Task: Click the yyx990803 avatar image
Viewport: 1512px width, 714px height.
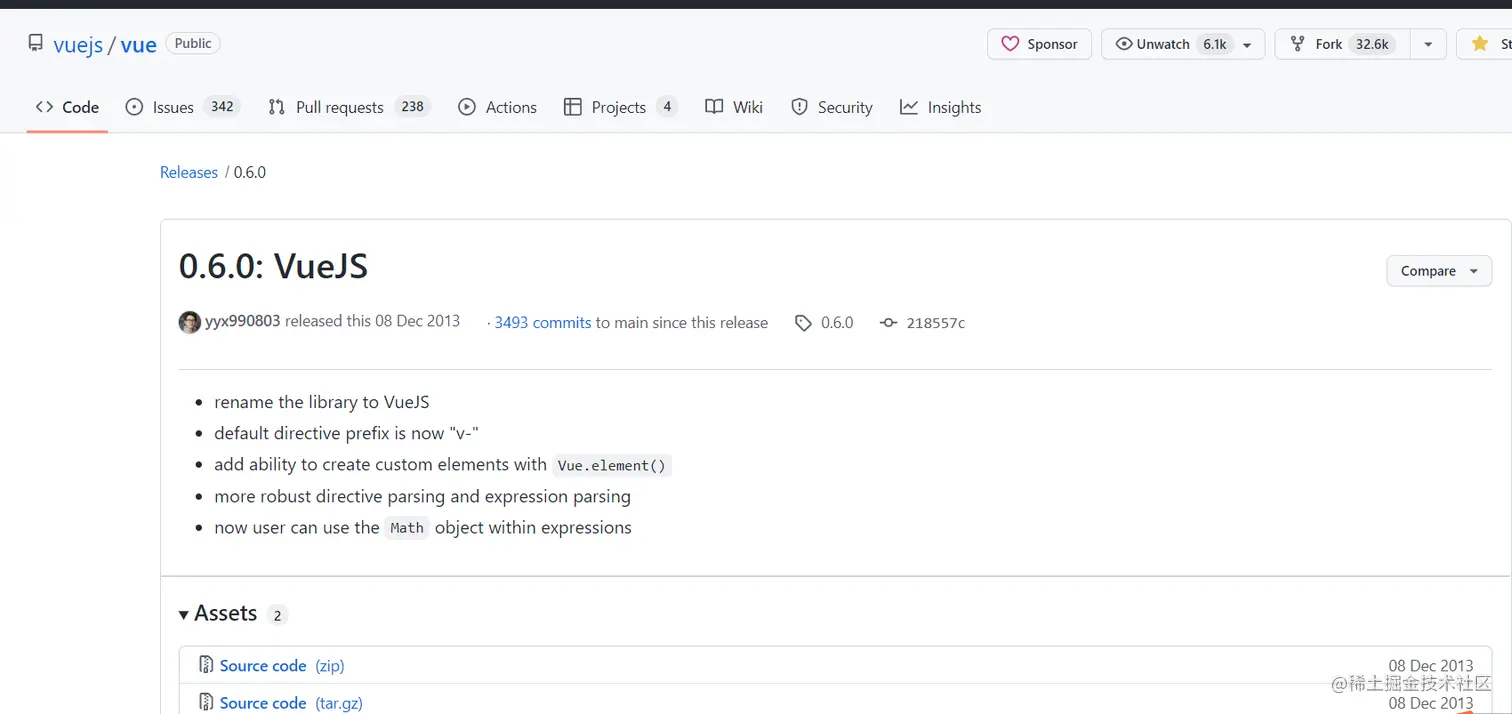Action: 190,322
